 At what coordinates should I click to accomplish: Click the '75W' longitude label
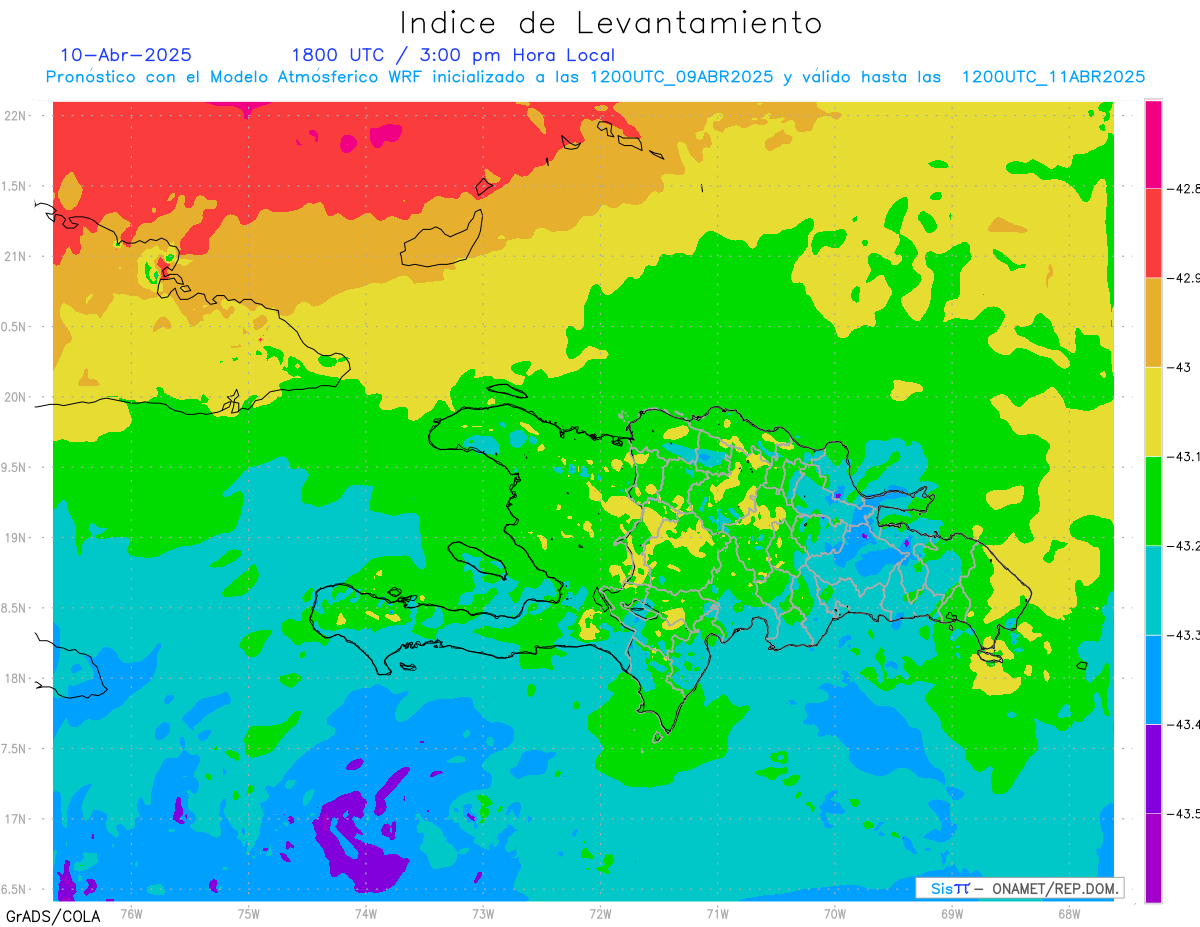point(249,913)
